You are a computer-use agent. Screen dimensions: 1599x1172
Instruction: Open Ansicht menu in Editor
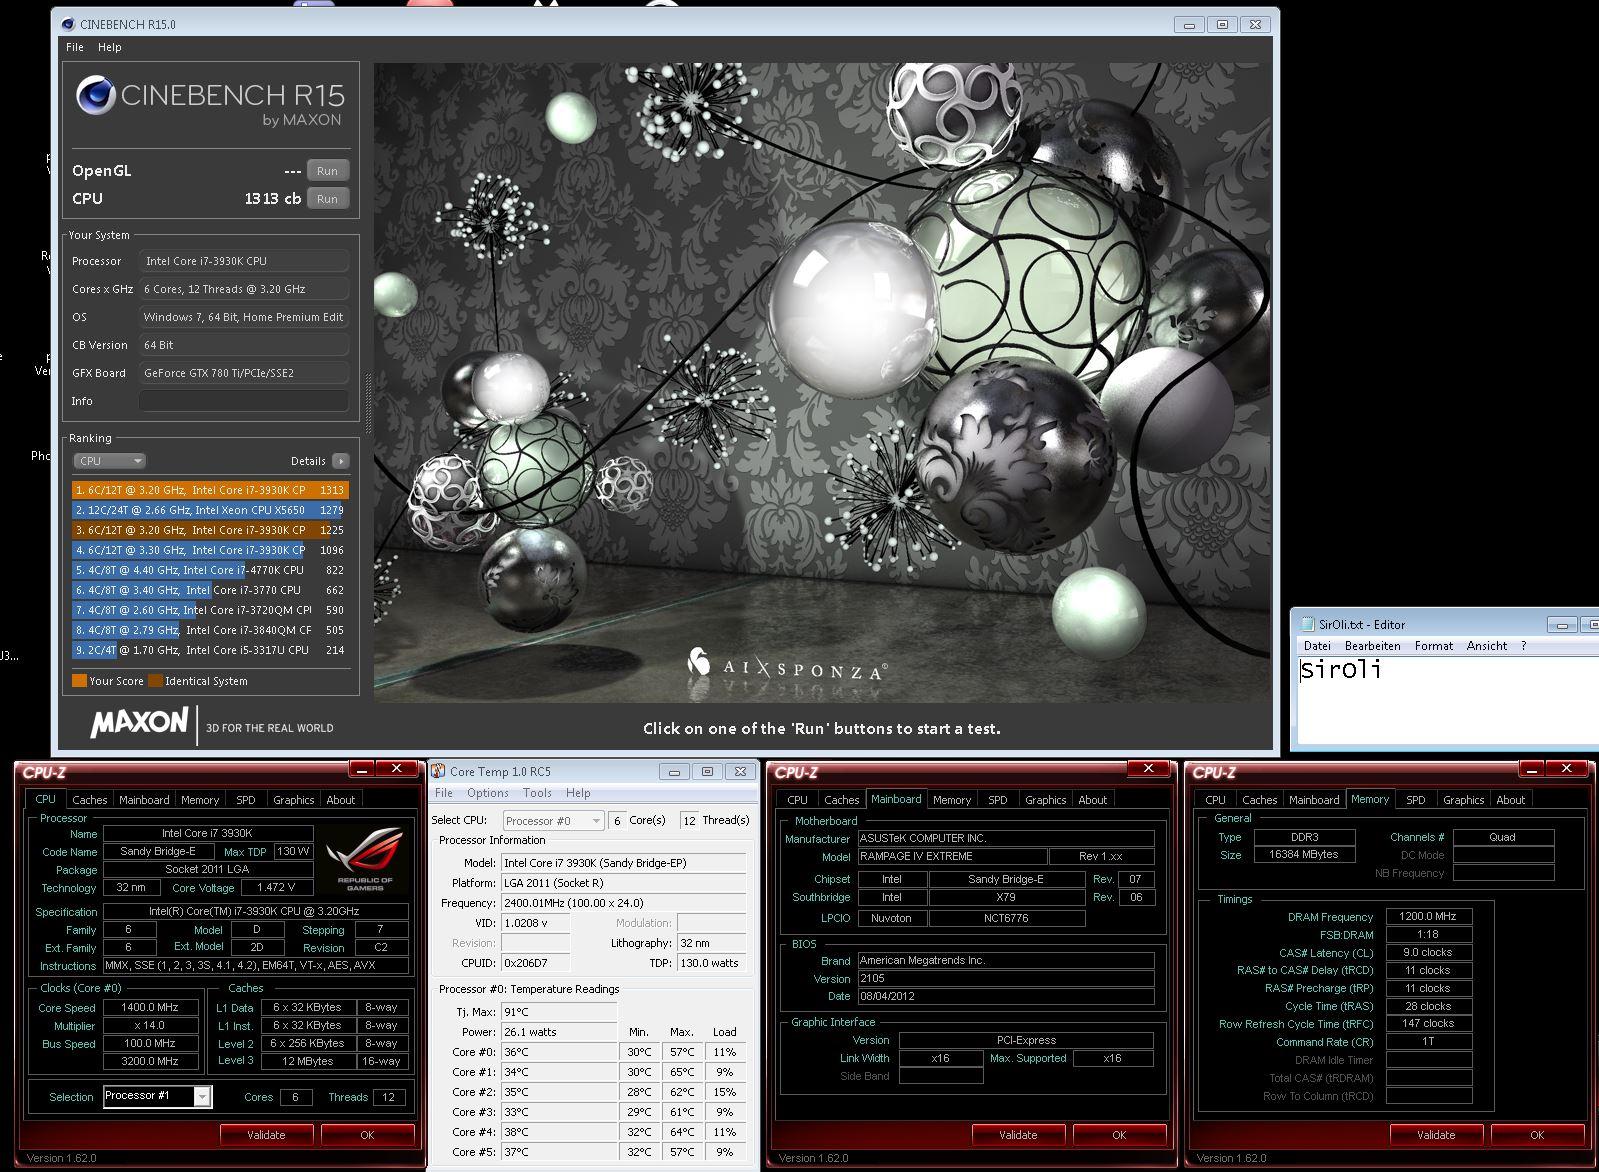pos(1487,646)
